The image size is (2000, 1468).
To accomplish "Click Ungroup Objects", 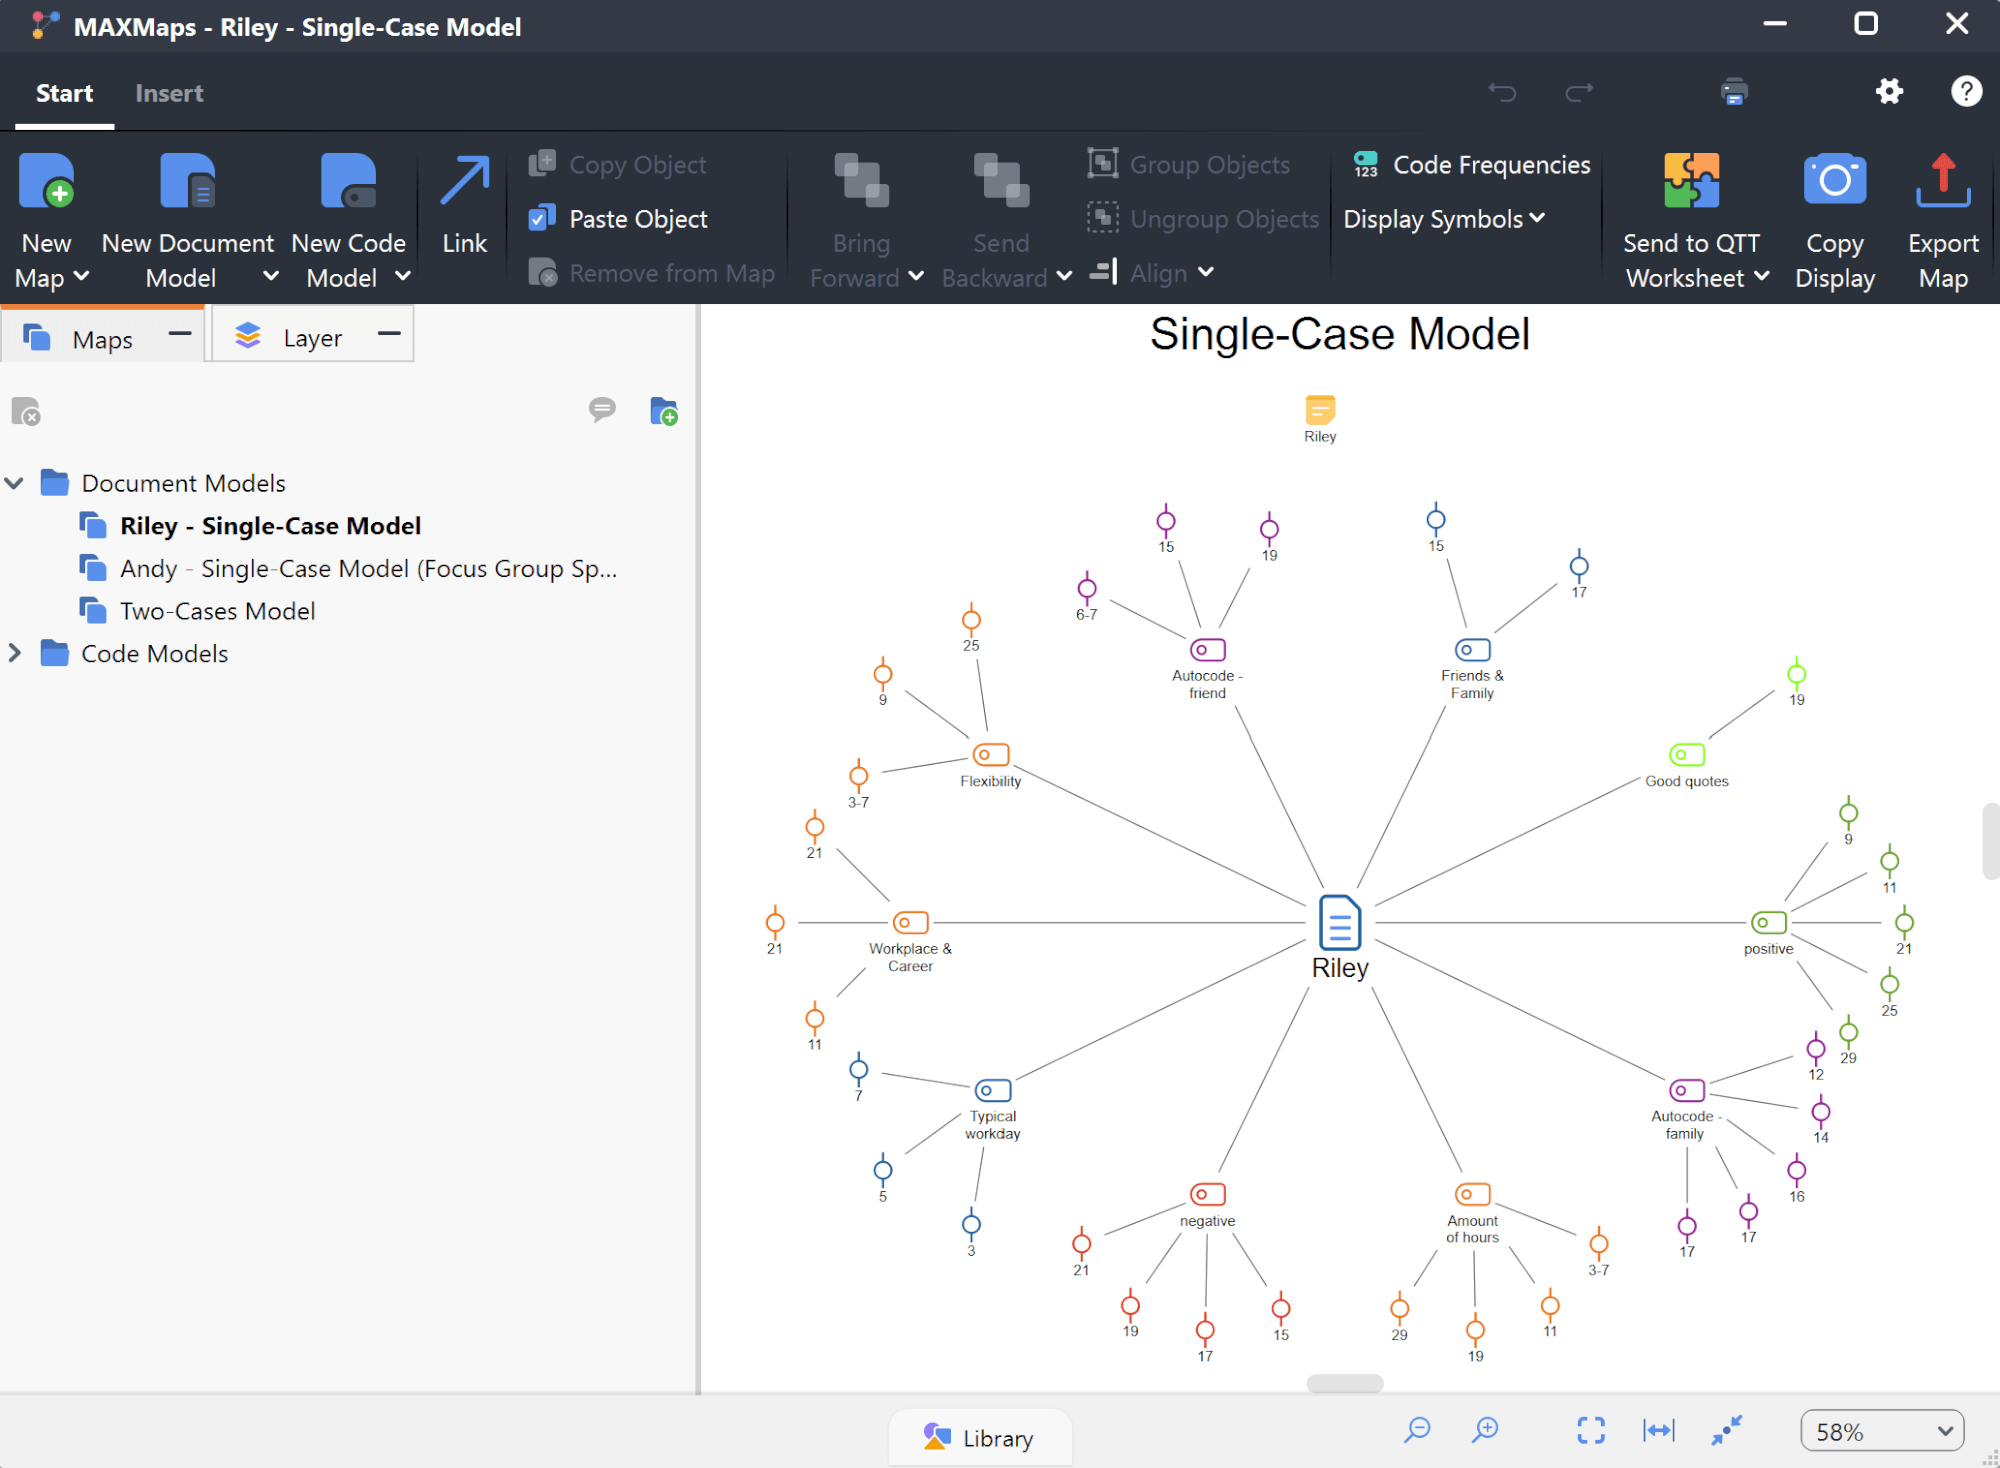I will tap(1204, 219).
